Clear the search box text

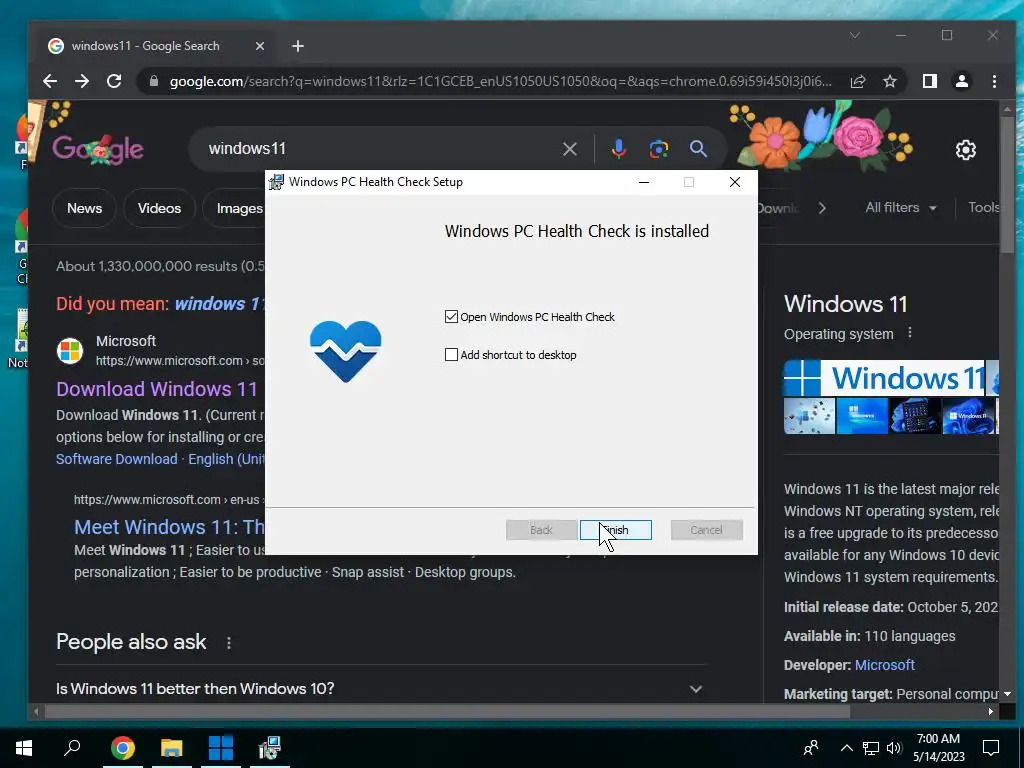pos(569,149)
